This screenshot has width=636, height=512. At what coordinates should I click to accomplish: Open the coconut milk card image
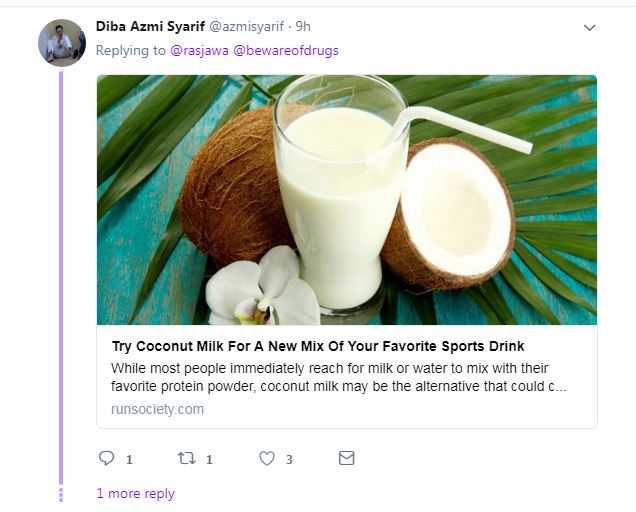[x=347, y=200]
